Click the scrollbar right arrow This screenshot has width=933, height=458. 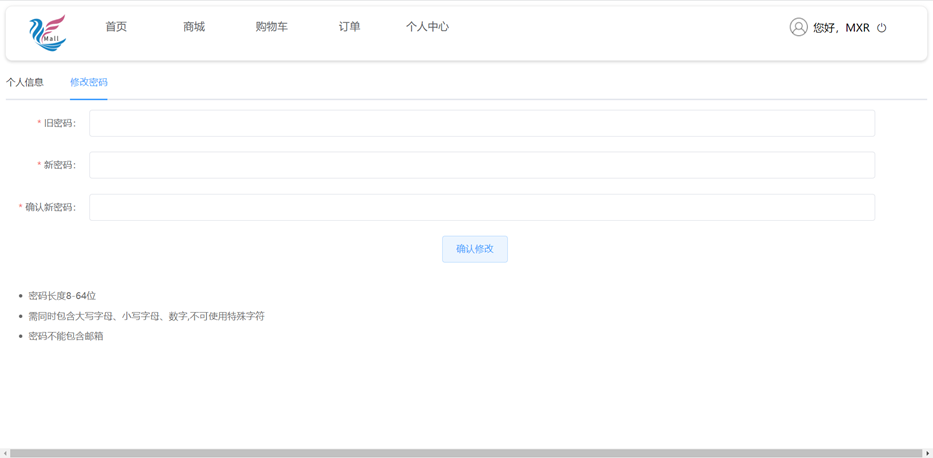click(928, 453)
